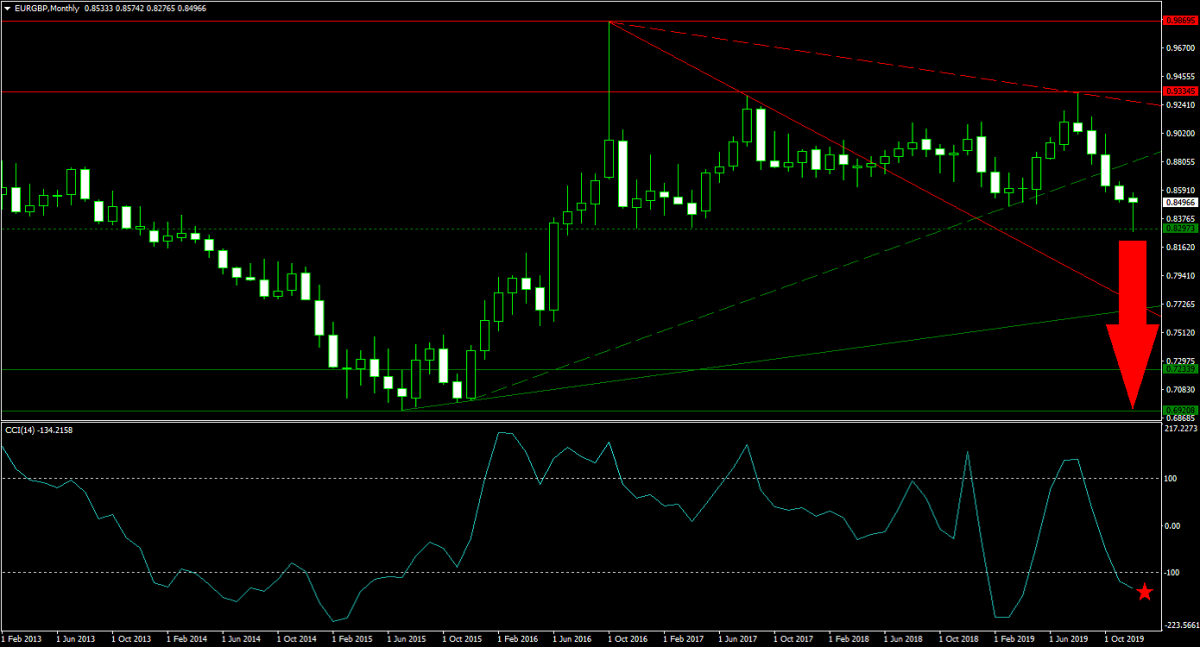Click the current price tag 0.84966
Screen dimensions: 1200x647
[1180, 202]
